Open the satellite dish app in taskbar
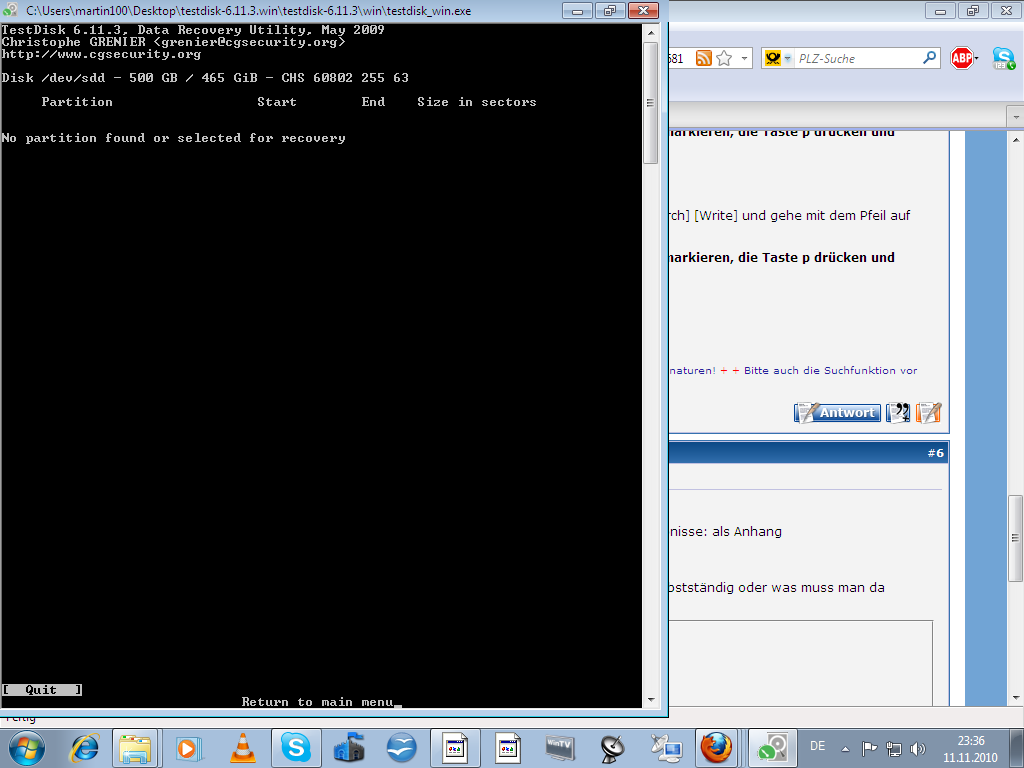1024x768 pixels. [x=613, y=748]
